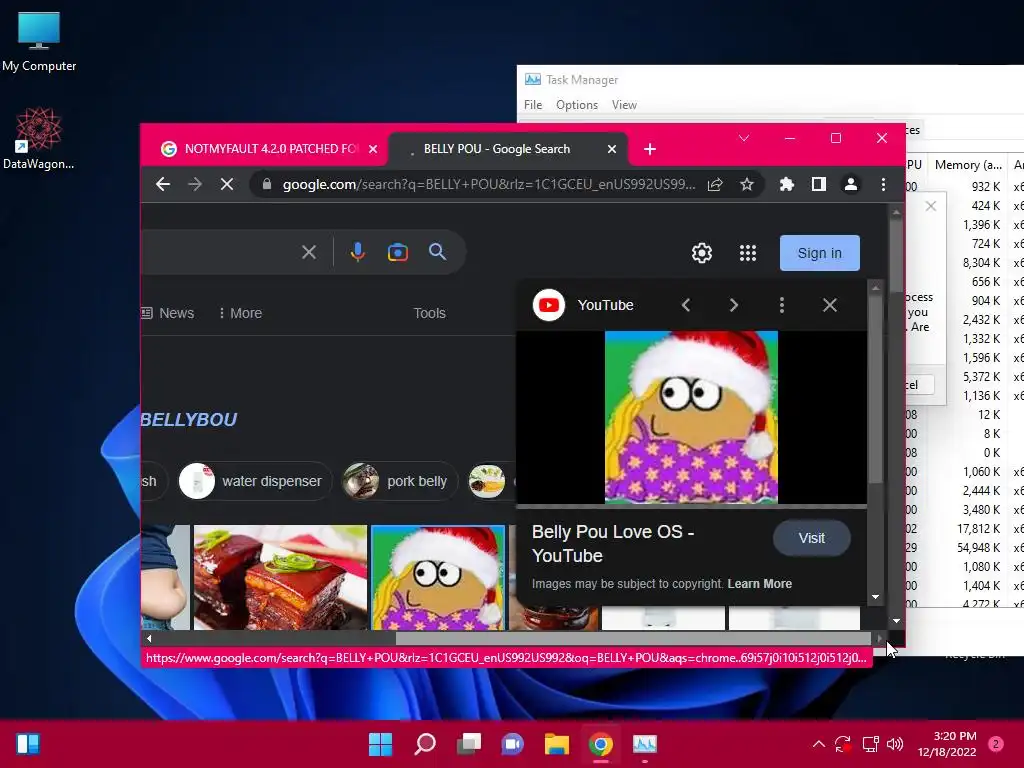Open Widgets button on the taskbar

tap(28, 744)
